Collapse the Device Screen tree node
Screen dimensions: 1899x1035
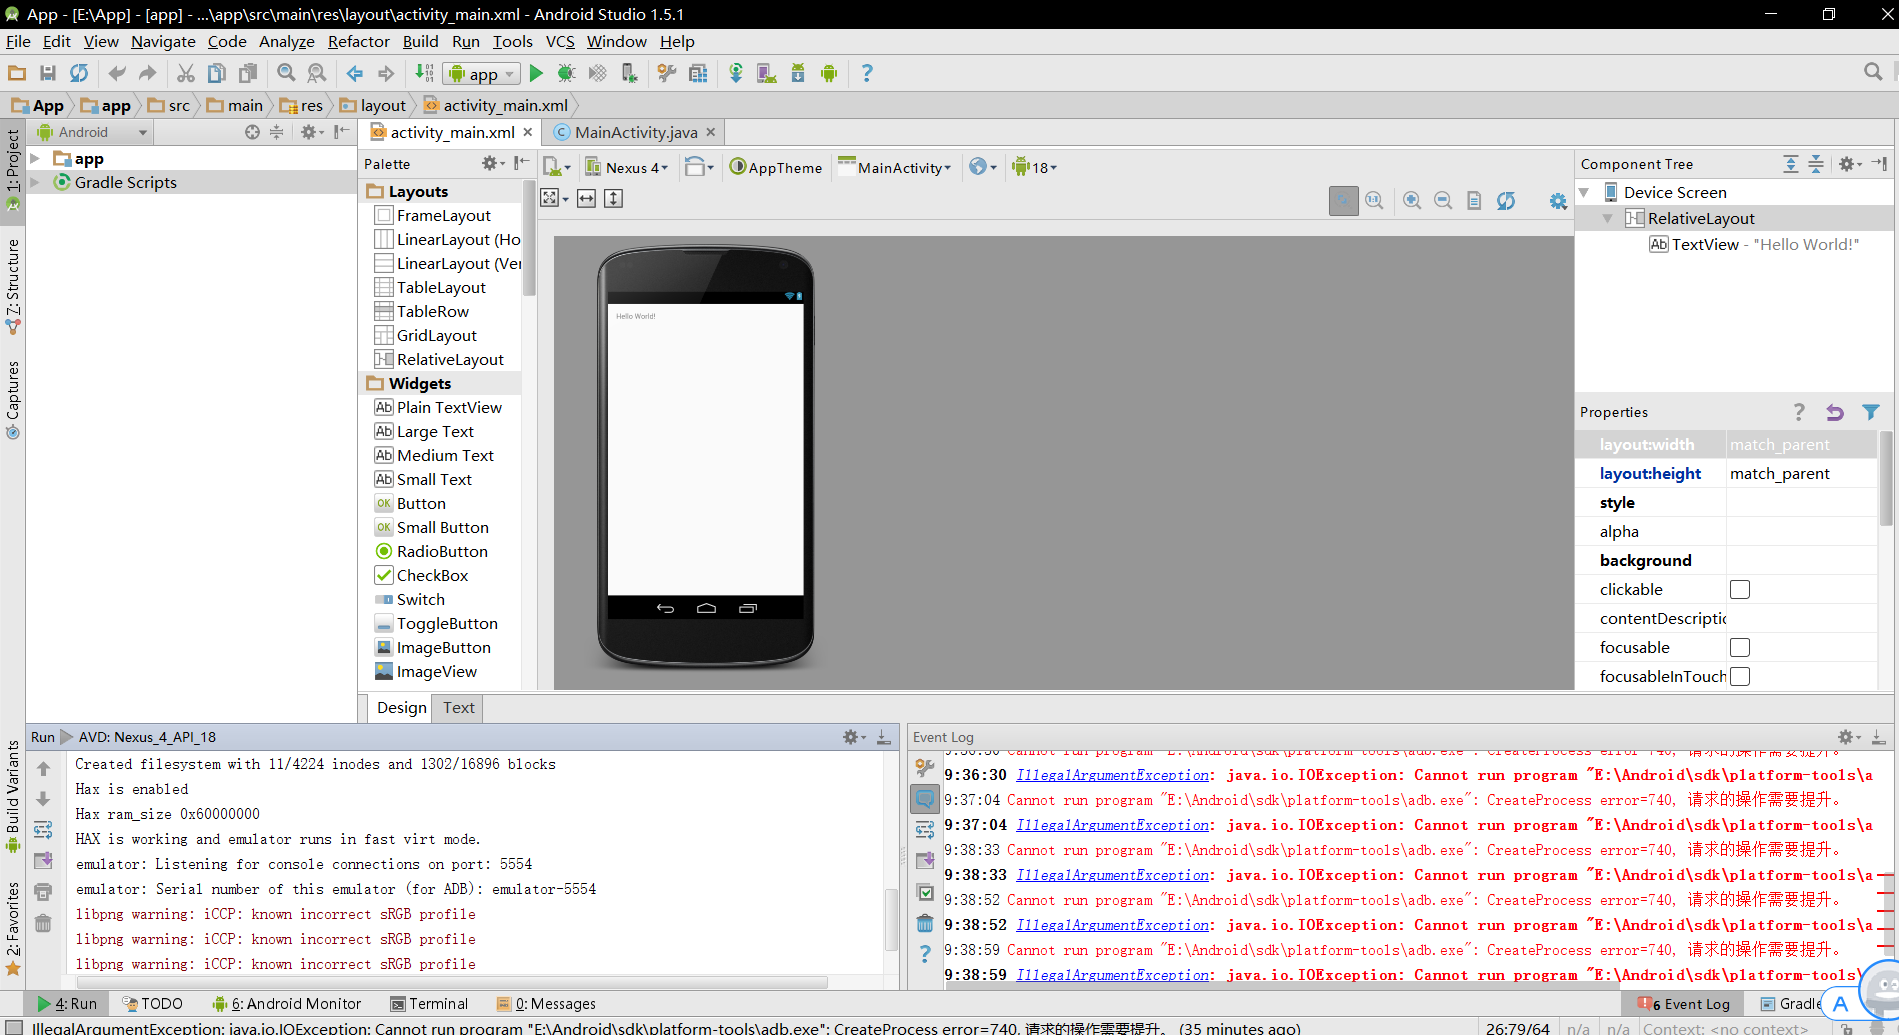pyautogui.click(x=1584, y=192)
